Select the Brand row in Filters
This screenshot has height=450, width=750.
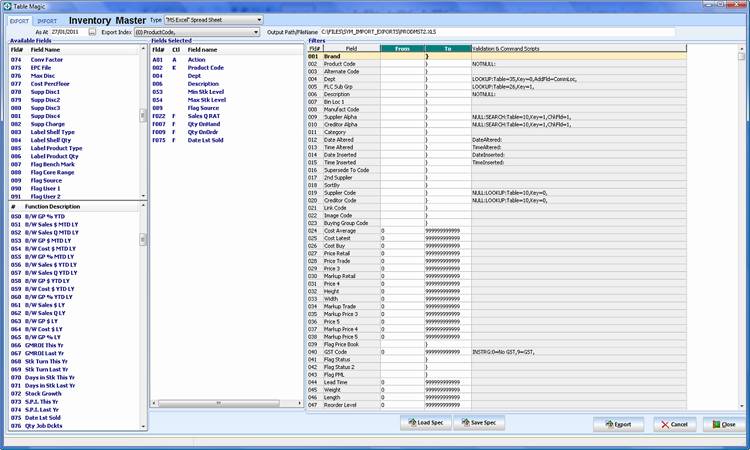496,56
